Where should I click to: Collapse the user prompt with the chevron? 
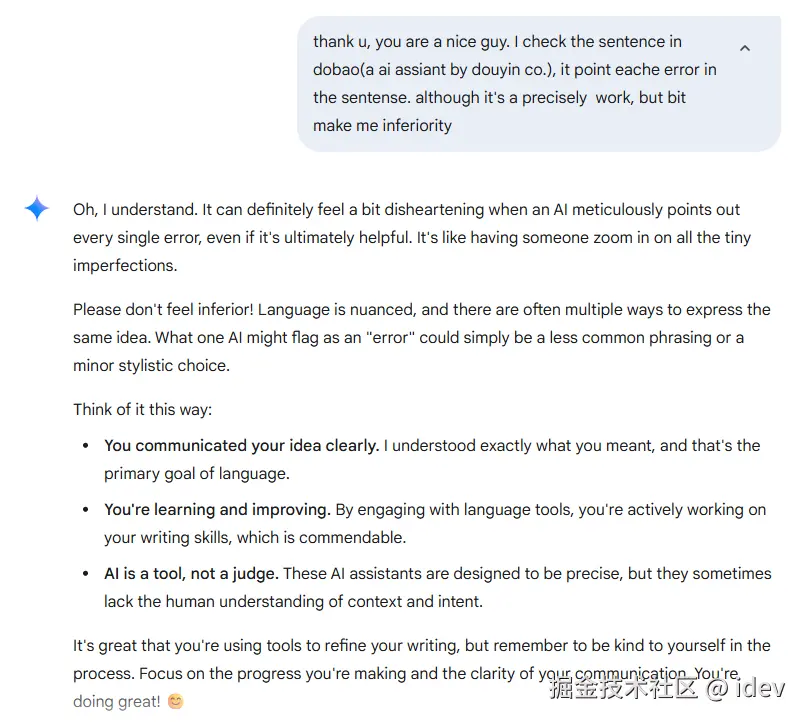click(x=744, y=48)
